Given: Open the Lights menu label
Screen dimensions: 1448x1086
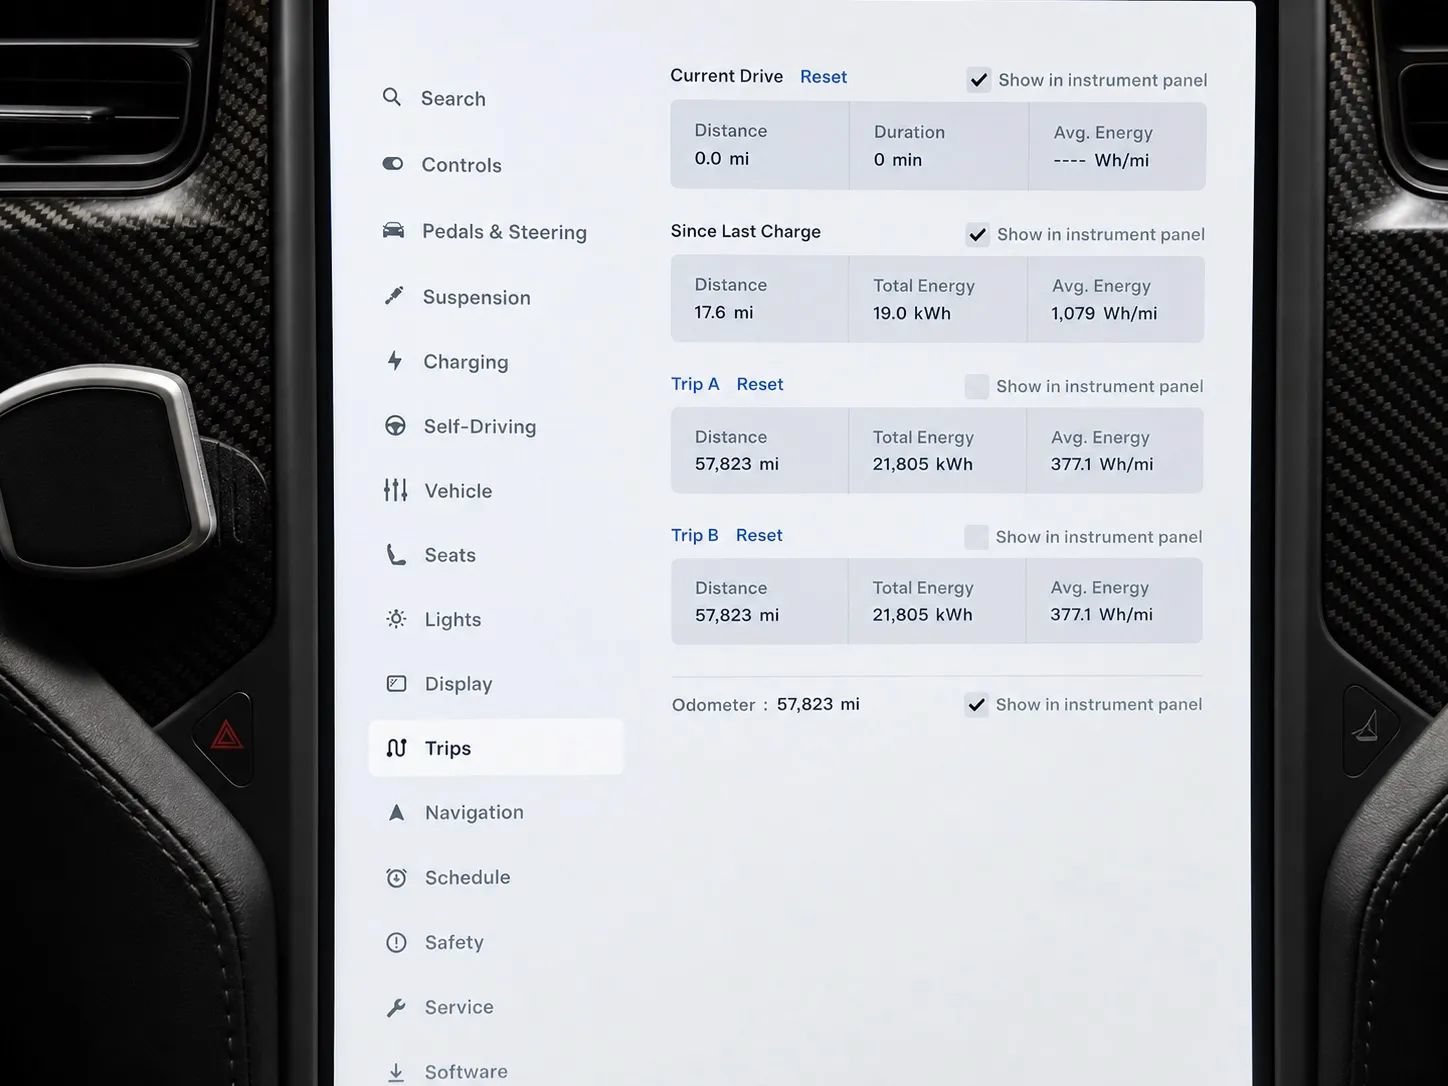Looking at the screenshot, I should [x=453, y=620].
